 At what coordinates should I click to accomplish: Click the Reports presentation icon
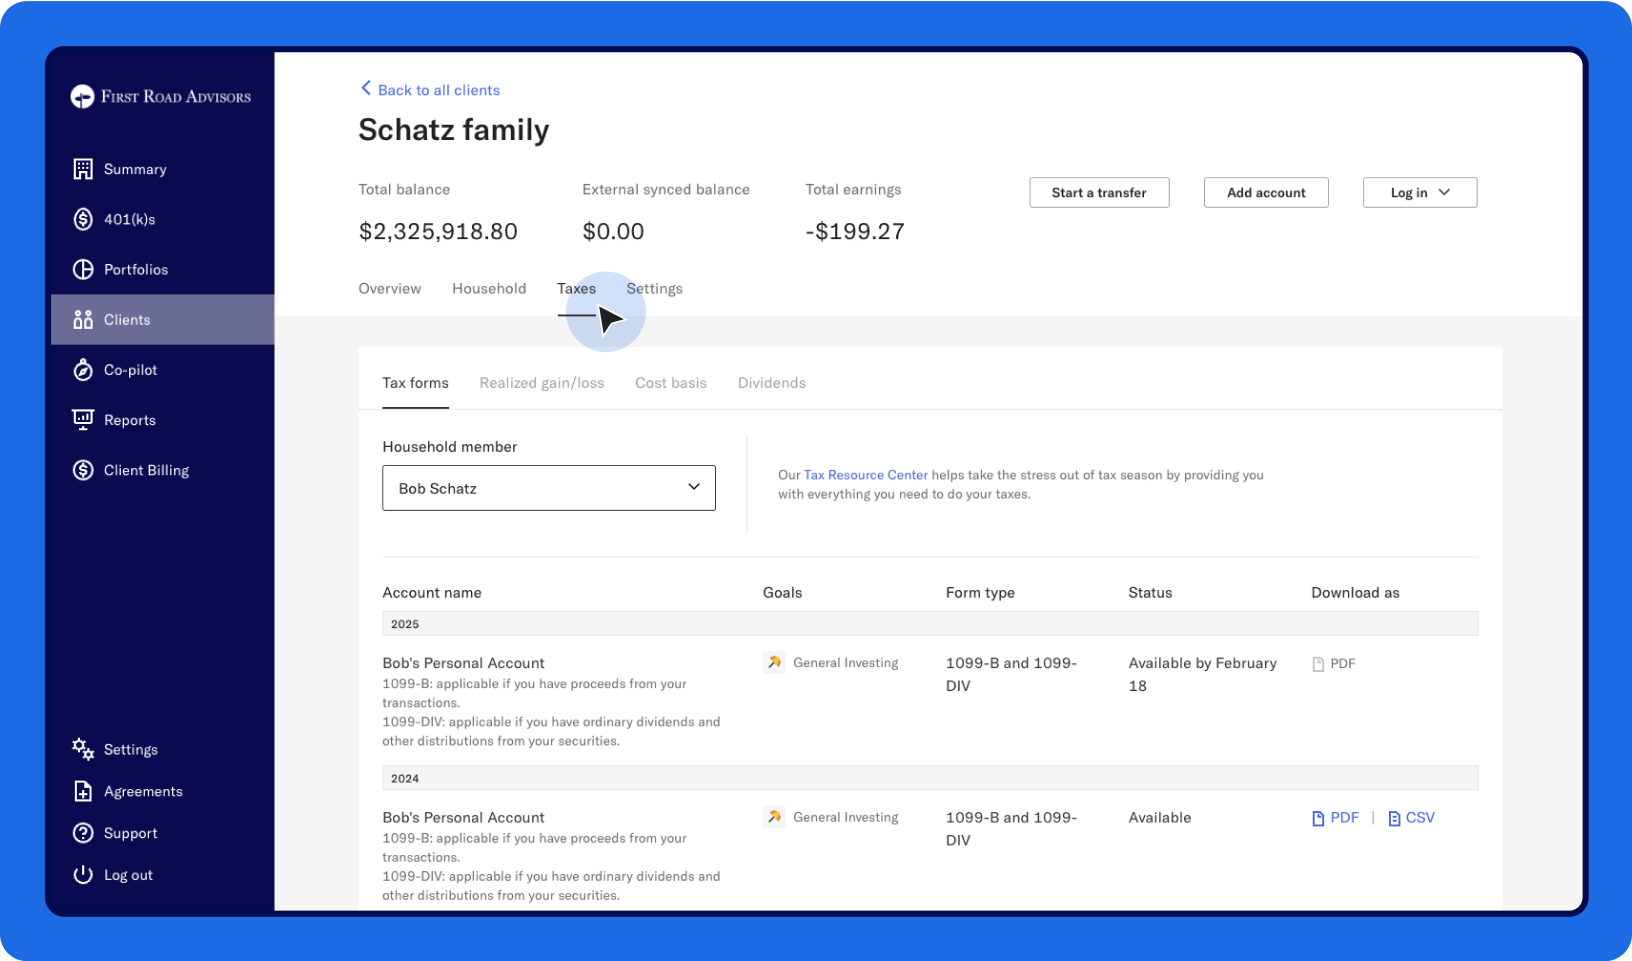point(83,420)
